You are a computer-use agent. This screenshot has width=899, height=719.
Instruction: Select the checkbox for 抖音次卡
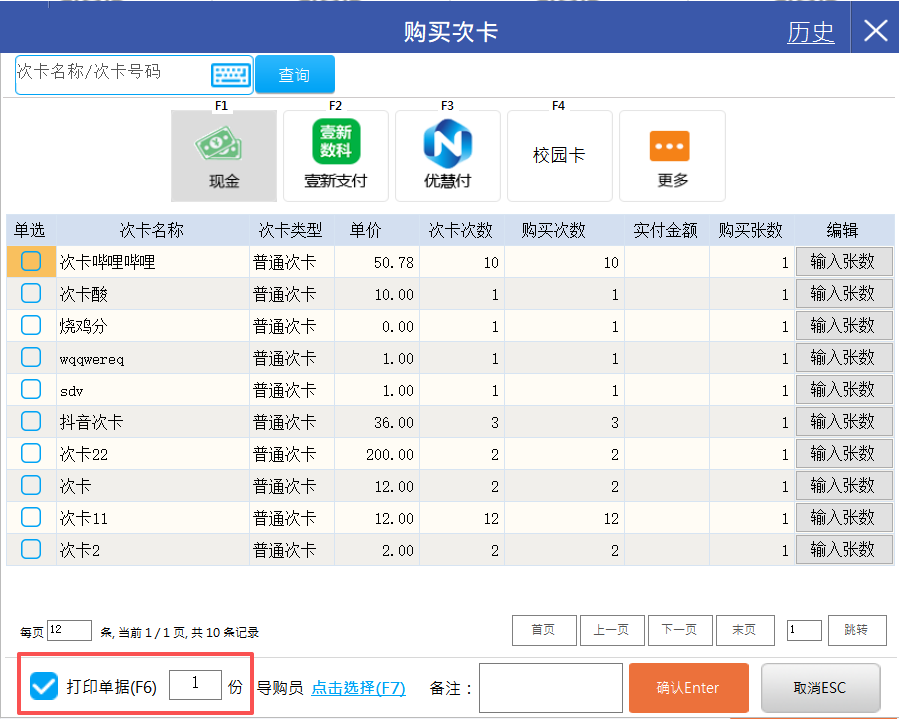pyautogui.click(x=31, y=421)
